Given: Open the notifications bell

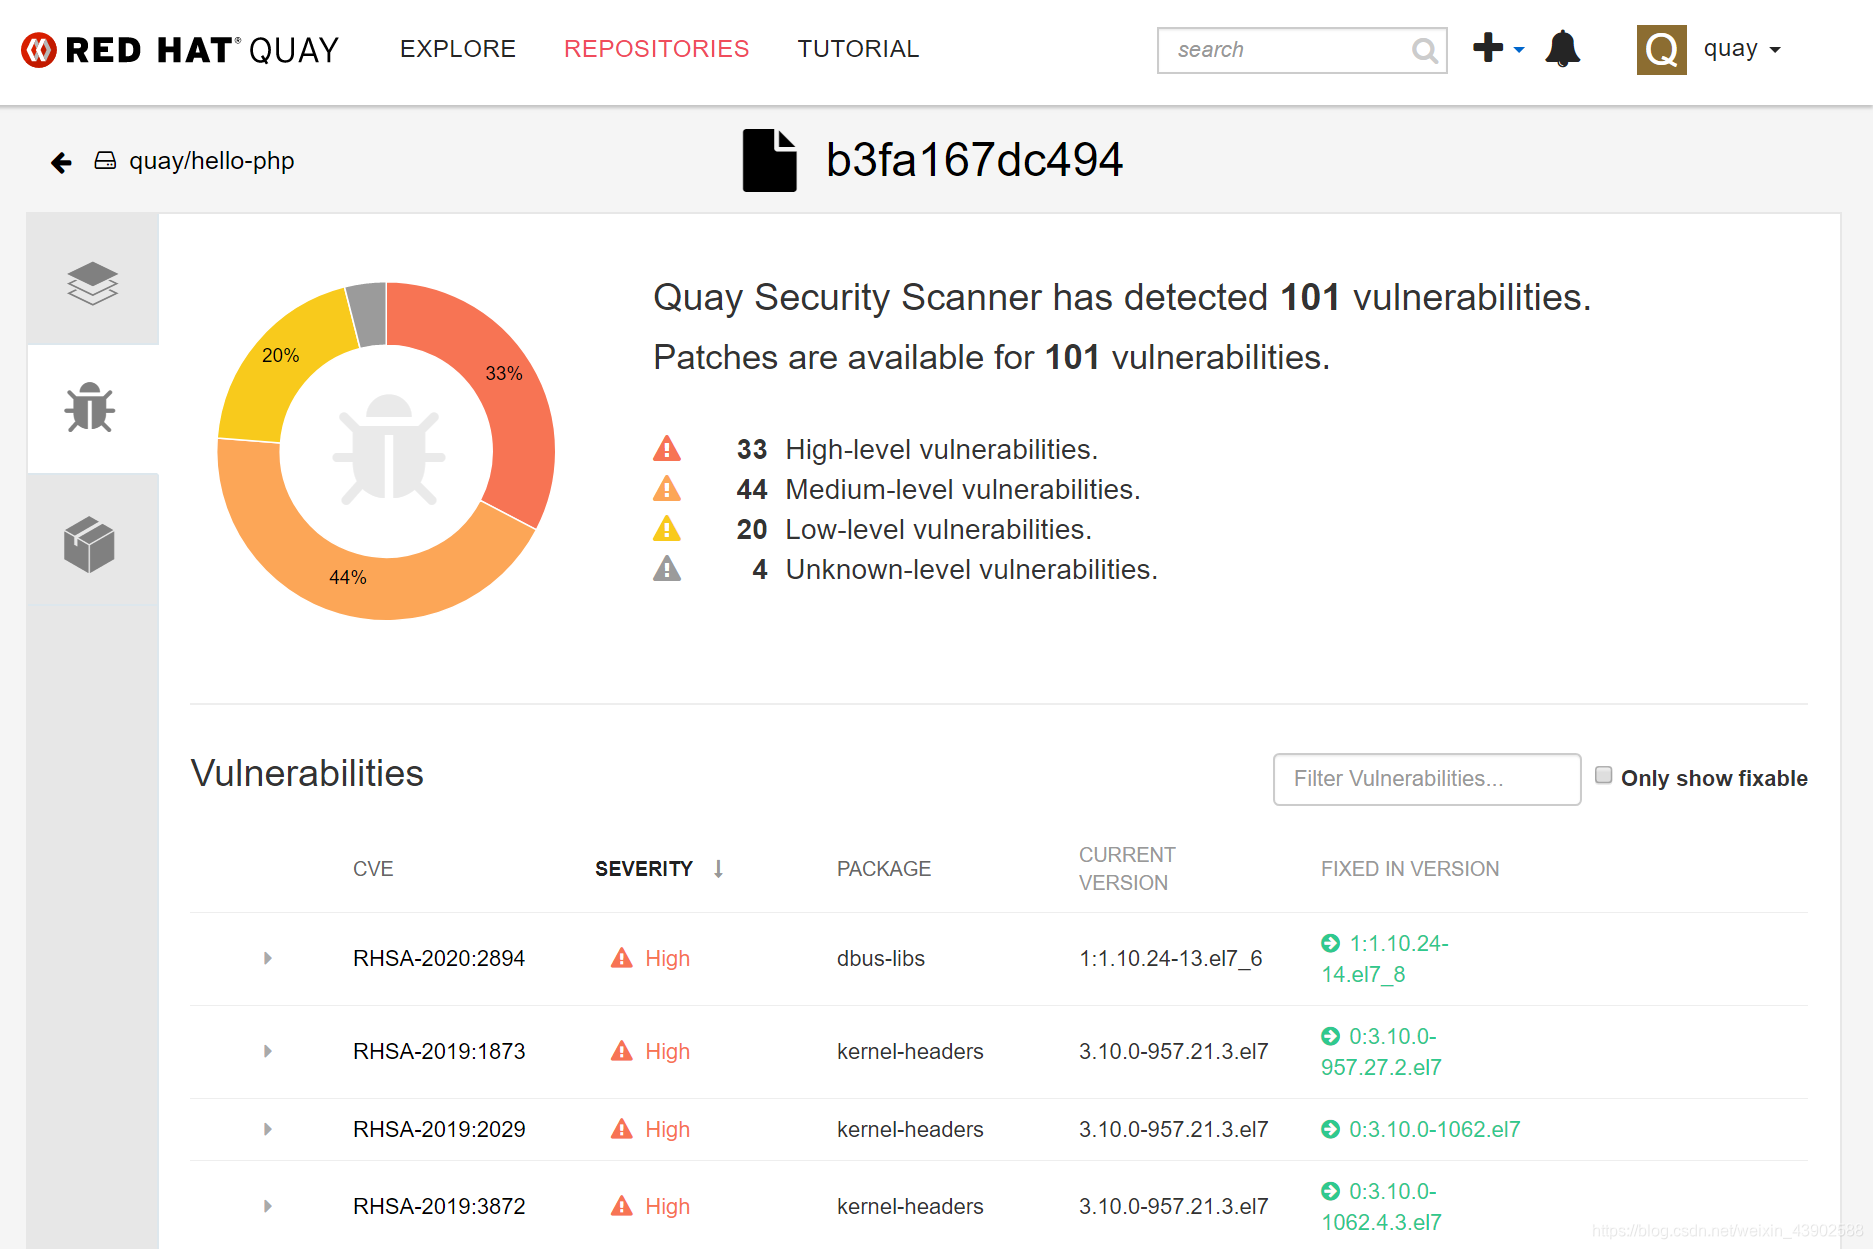Looking at the screenshot, I should [x=1562, y=48].
